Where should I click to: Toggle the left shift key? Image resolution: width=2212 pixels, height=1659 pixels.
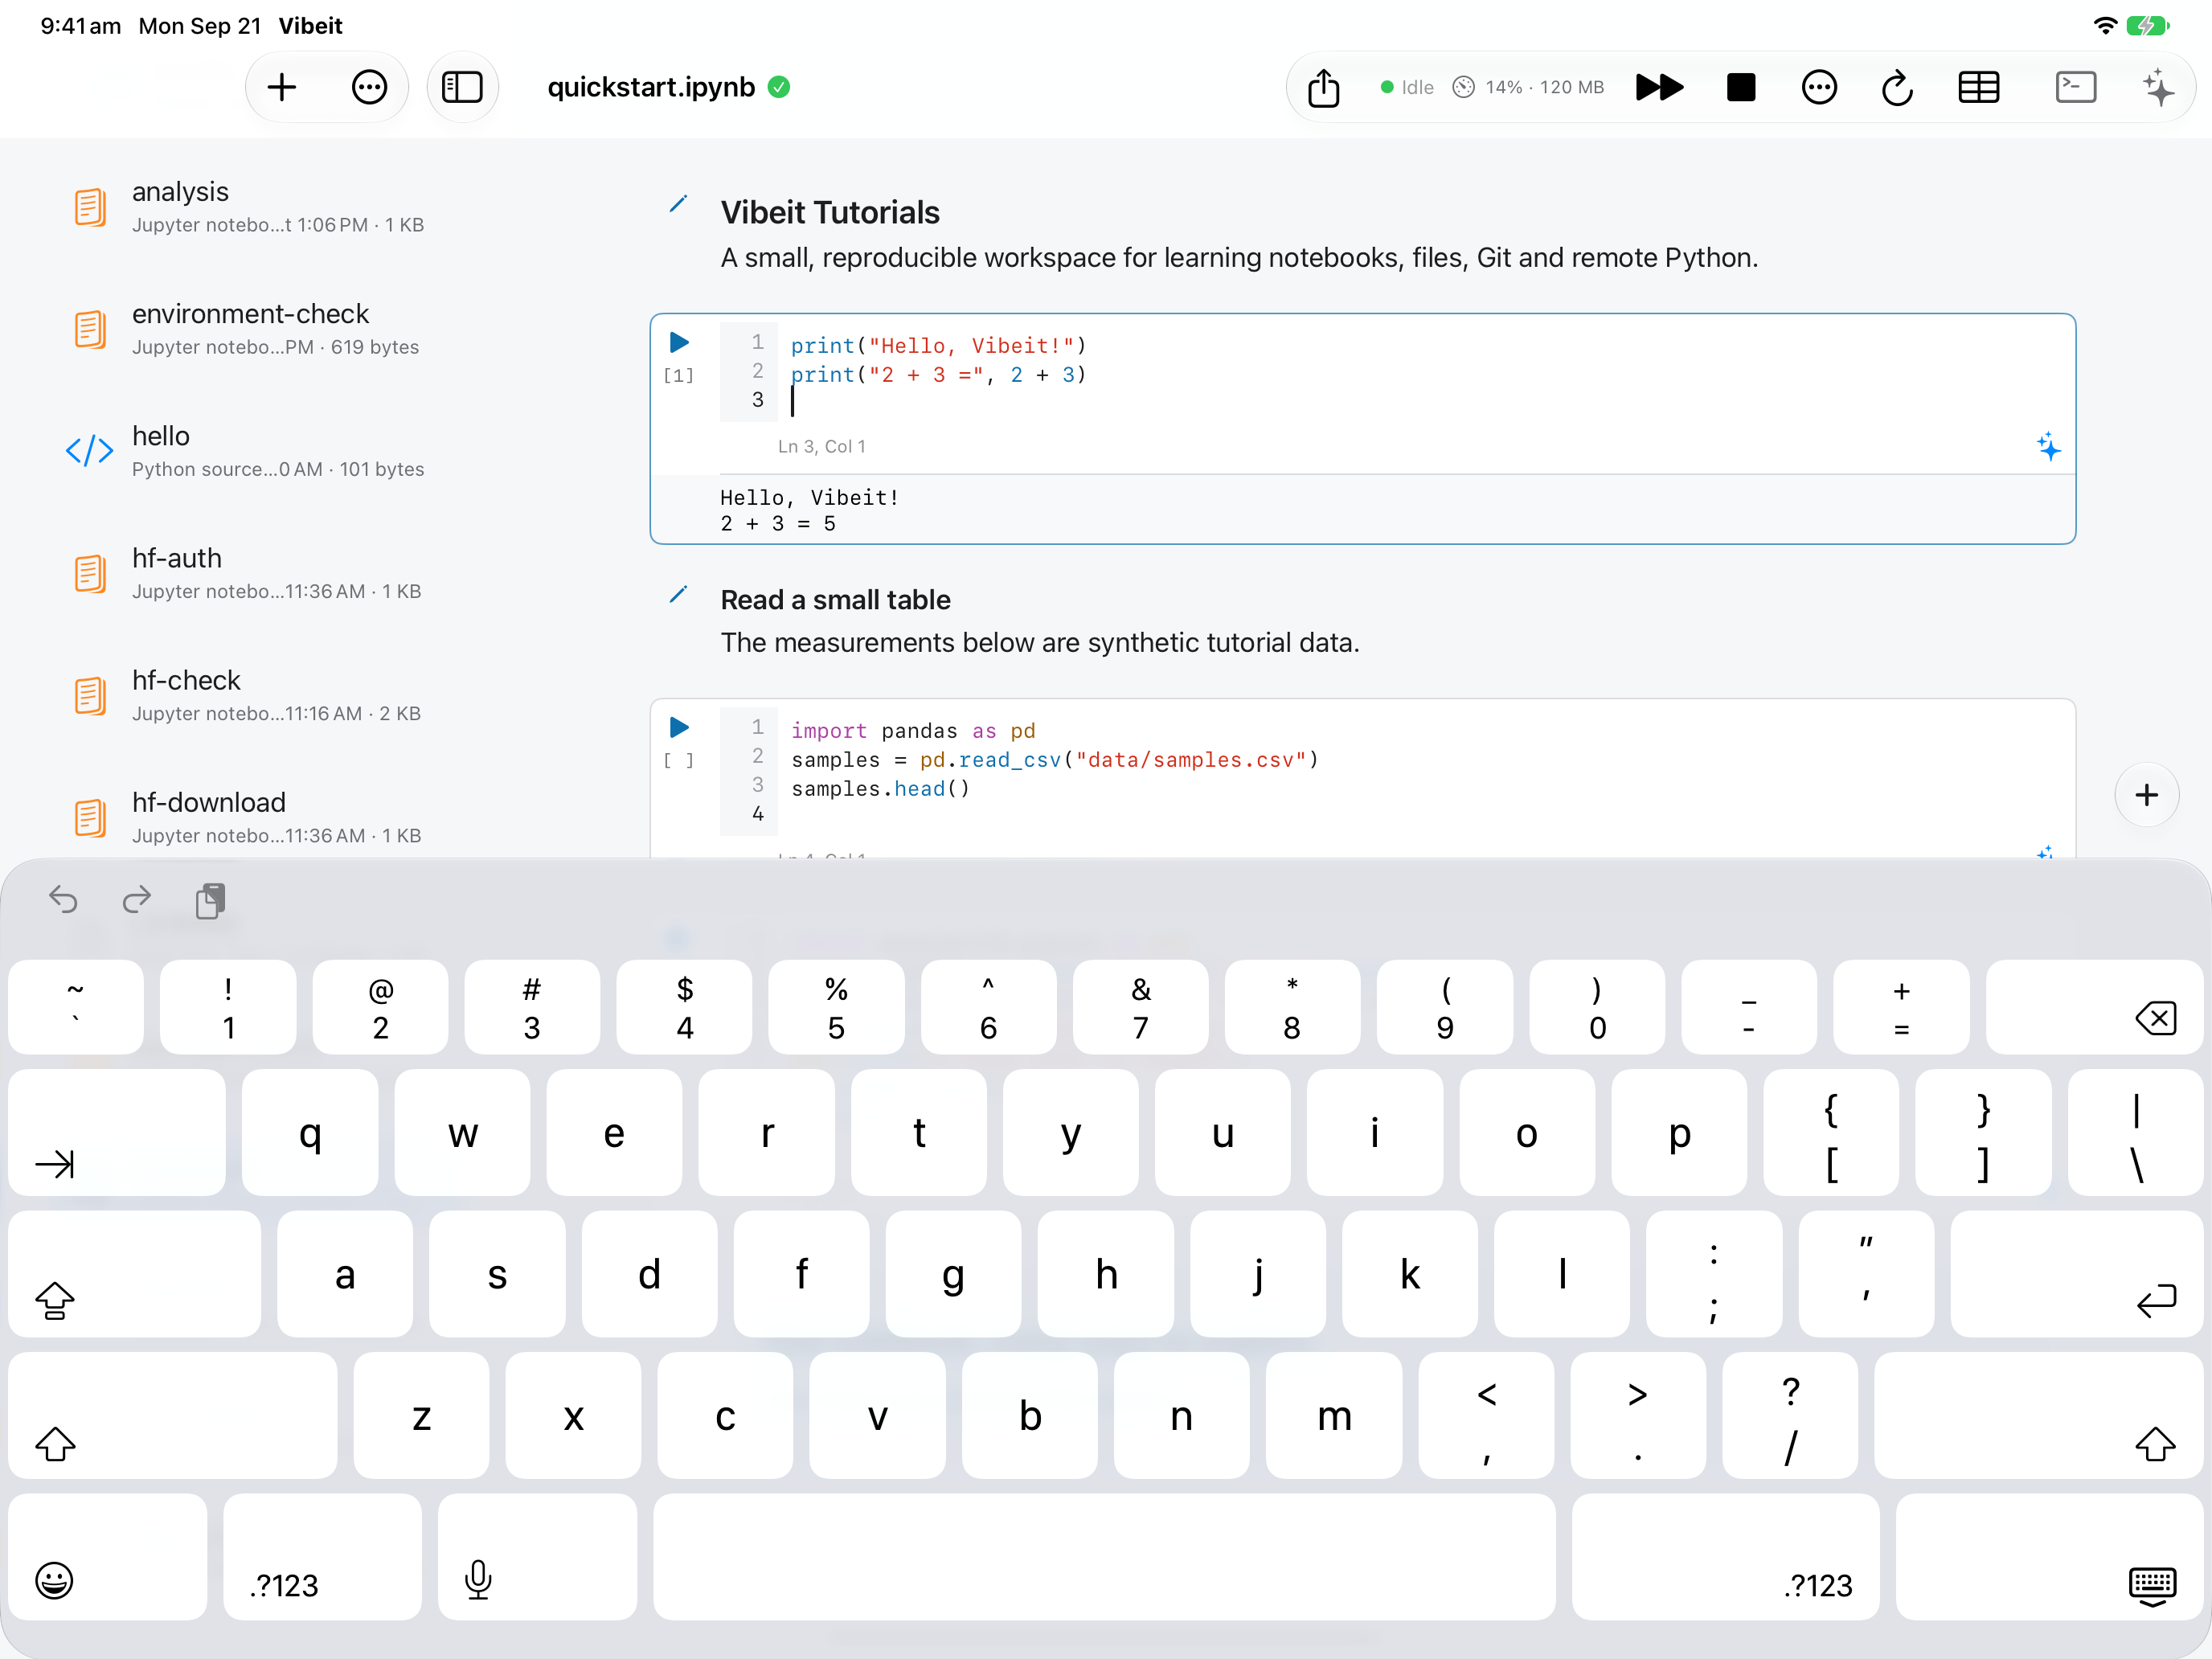click(173, 1416)
